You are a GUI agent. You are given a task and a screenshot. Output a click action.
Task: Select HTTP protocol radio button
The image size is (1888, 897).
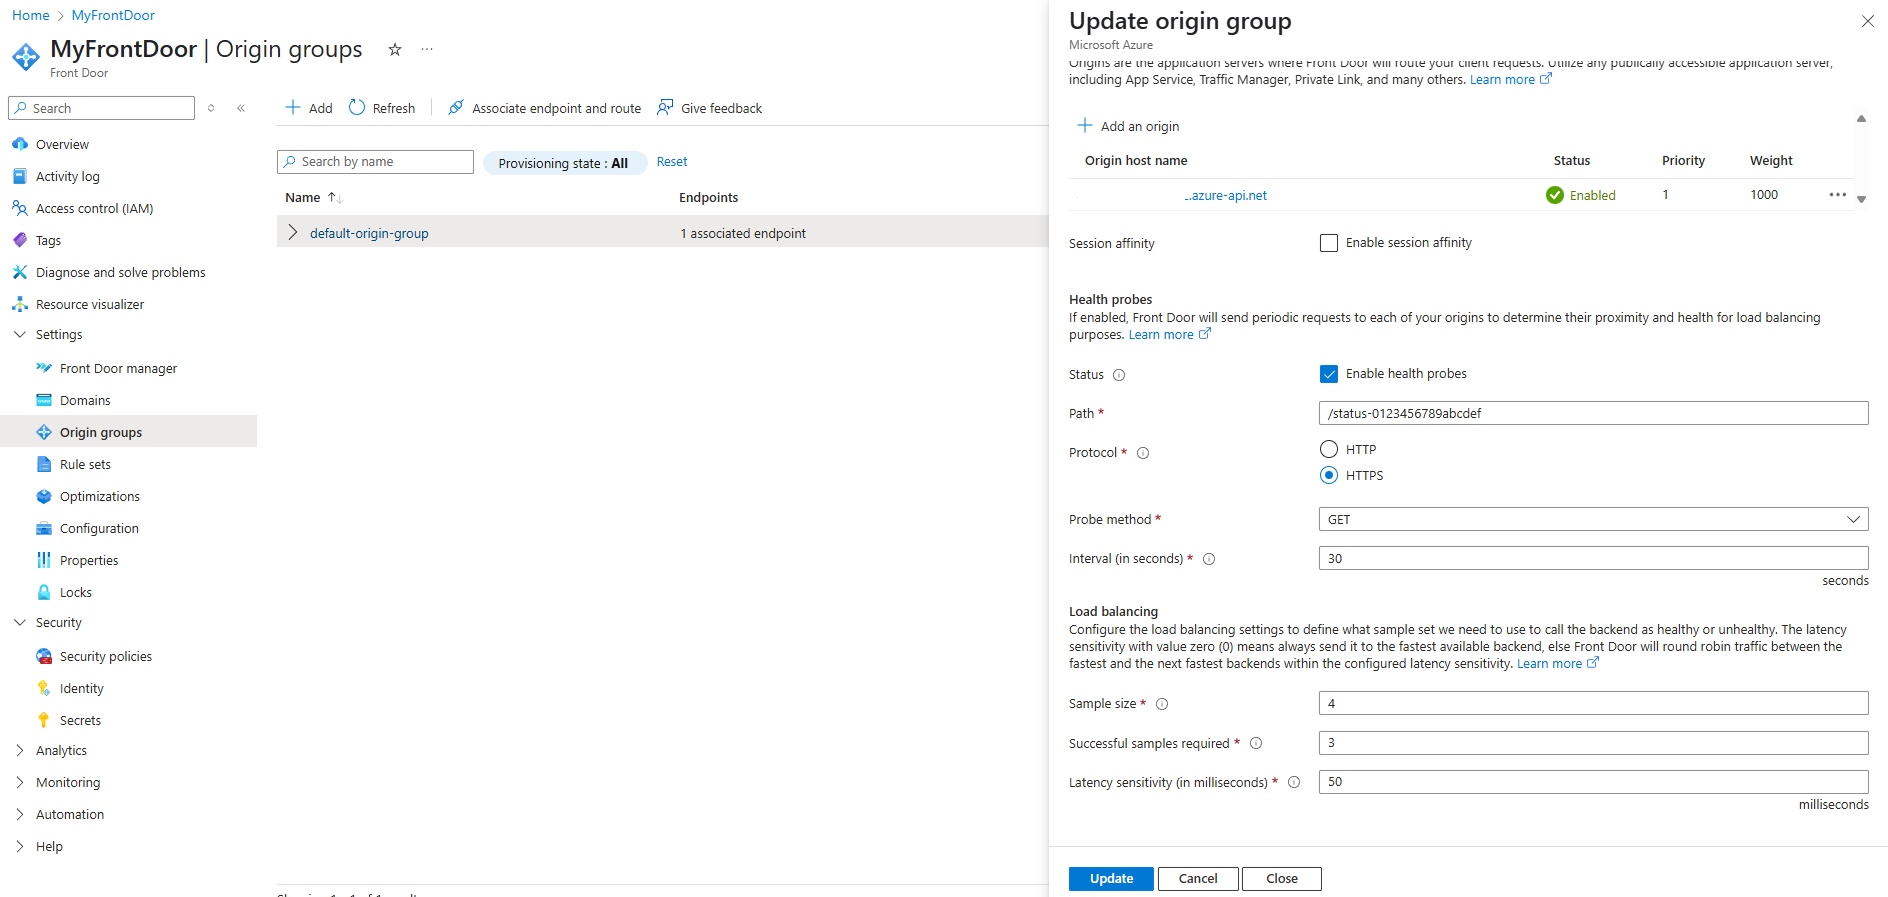point(1329,449)
